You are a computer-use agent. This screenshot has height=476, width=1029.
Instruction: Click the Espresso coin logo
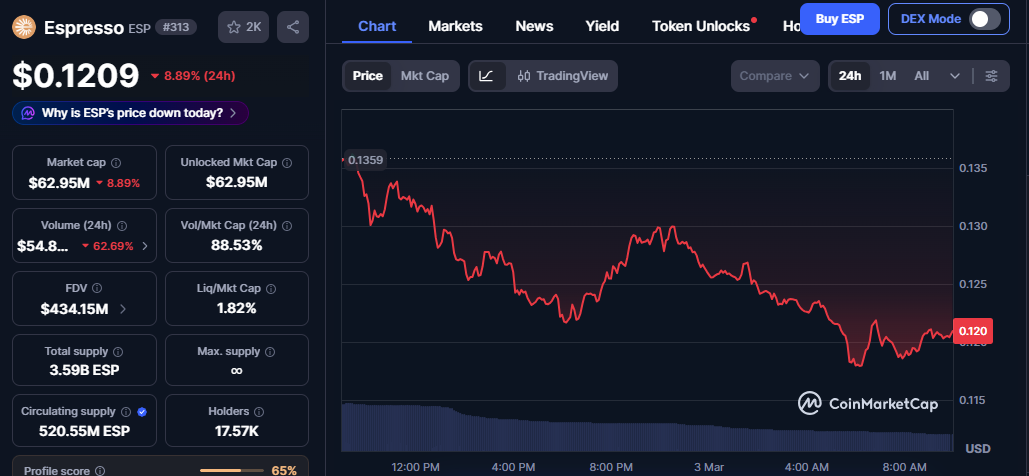point(24,27)
